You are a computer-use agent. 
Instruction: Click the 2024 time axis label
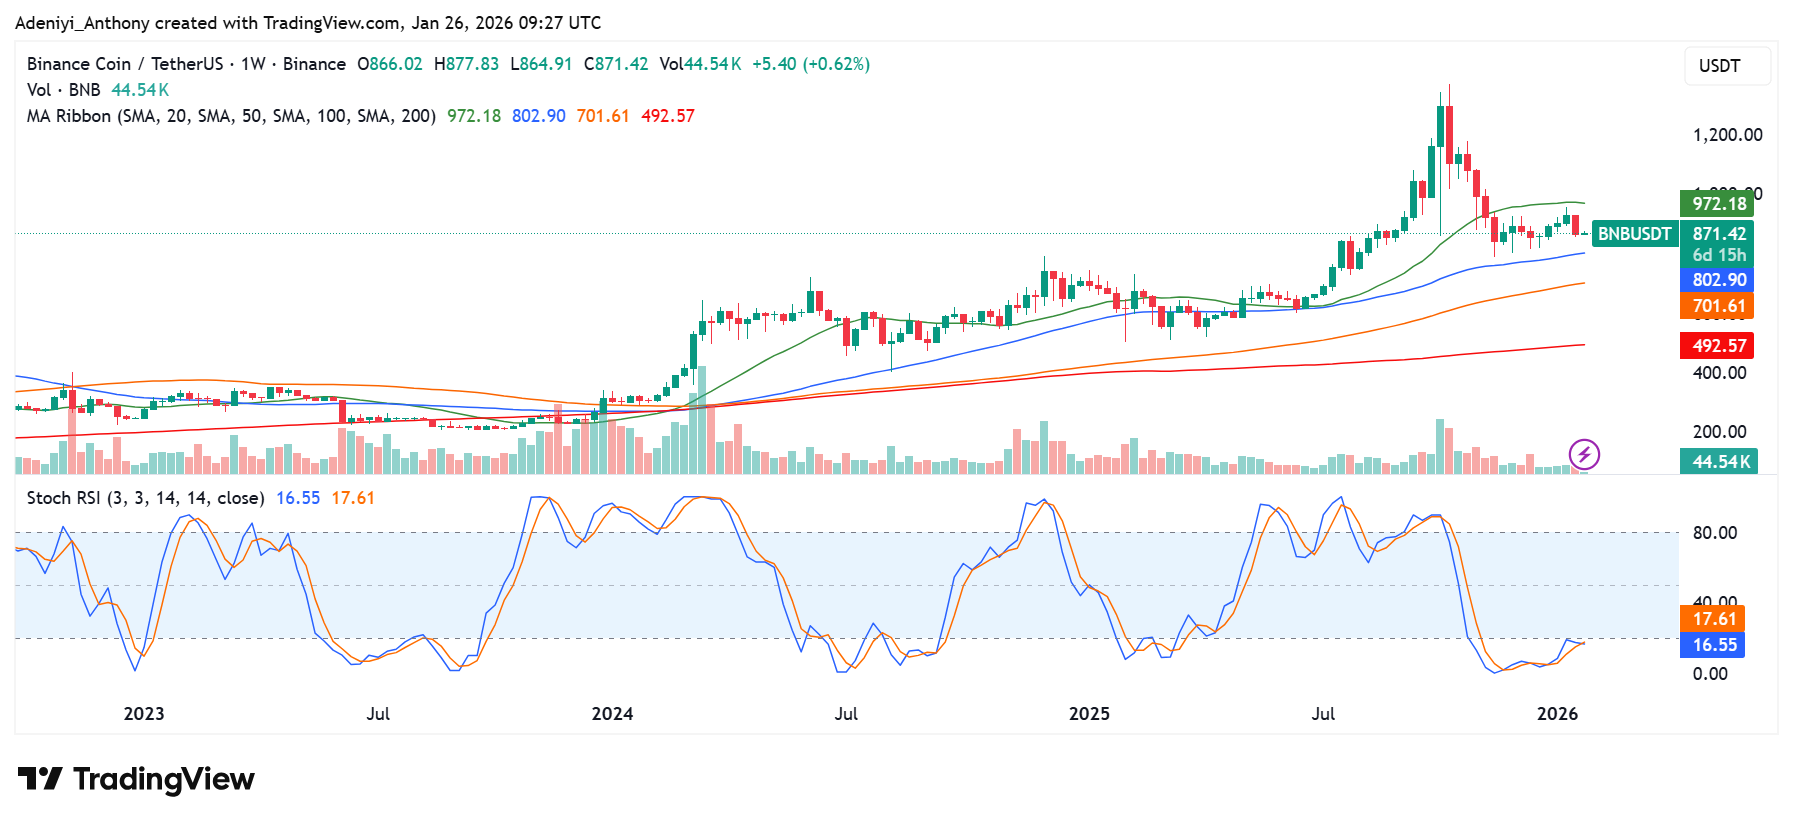[x=612, y=714]
